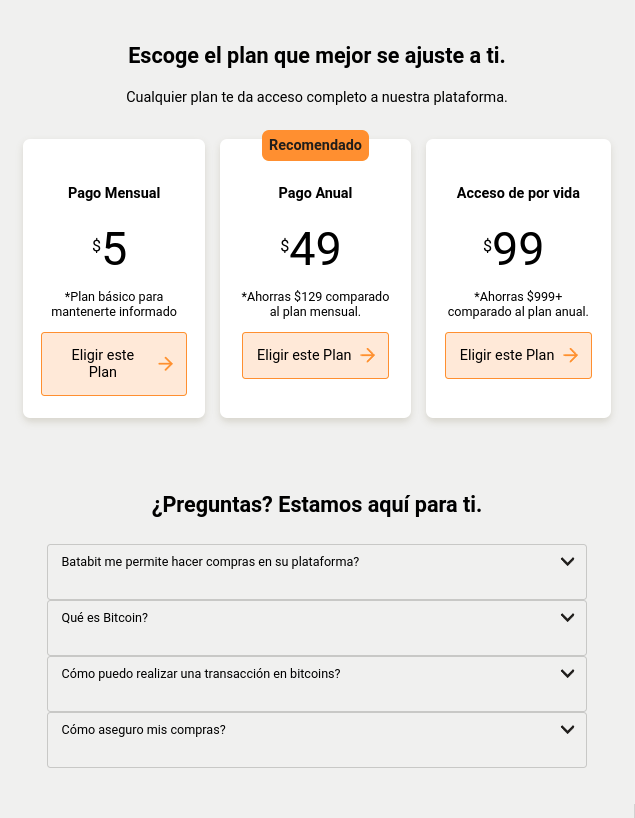Image resolution: width=635 pixels, height=818 pixels.
Task: Select "Eligir este Plan" for lifetime access
Action: [518, 355]
